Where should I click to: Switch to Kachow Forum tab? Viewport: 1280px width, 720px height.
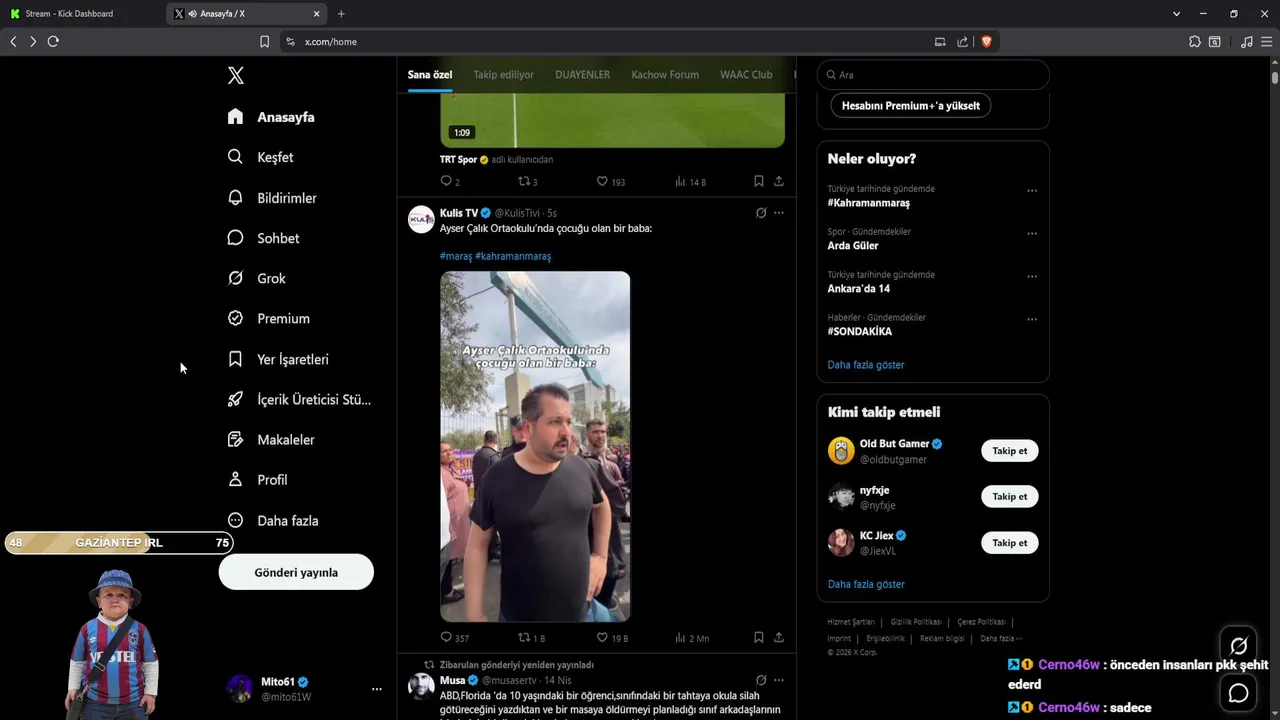[x=665, y=75]
